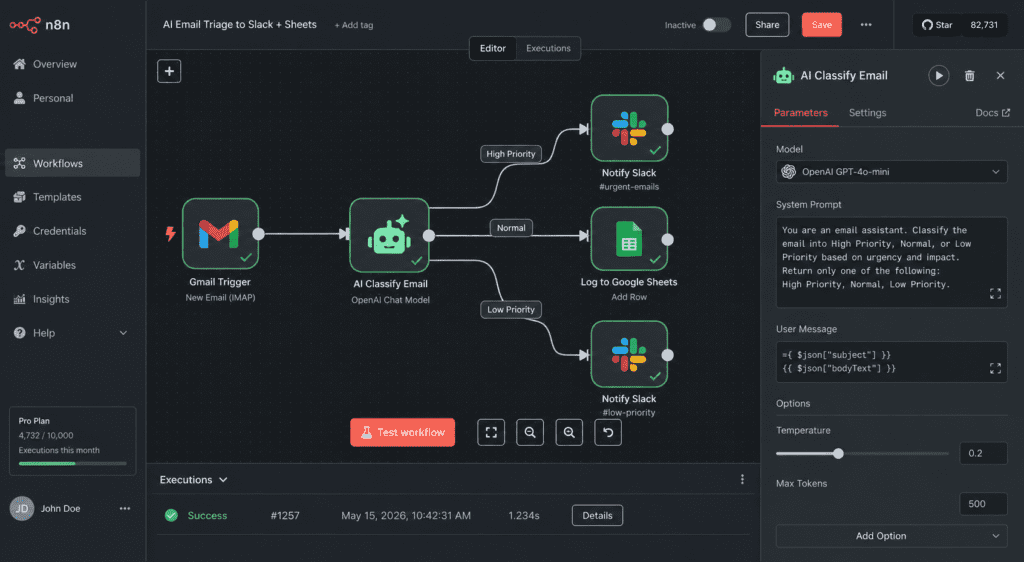The width and height of the screenshot is (1024, 562).
Task: Click the Pro Plan usage progress bar
Action: 72,463
